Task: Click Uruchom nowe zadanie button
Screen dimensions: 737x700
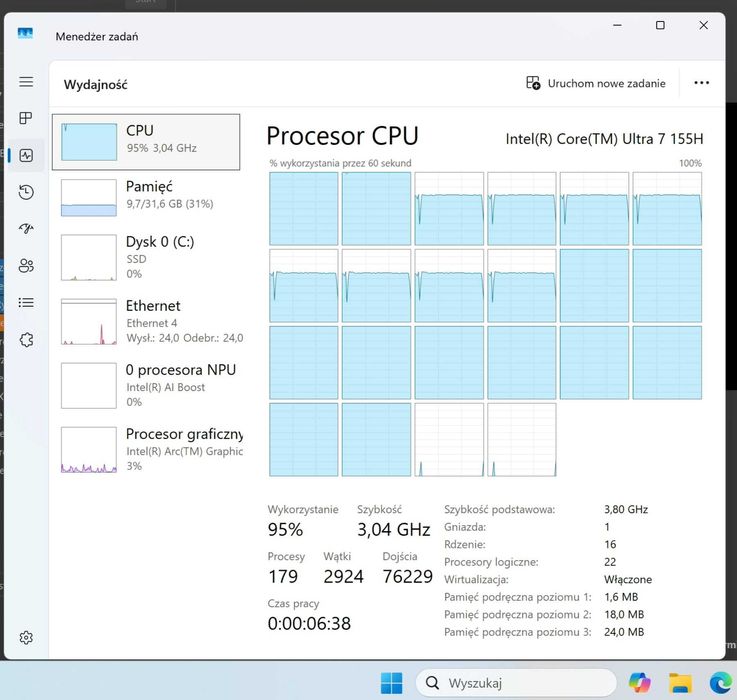Action: click(596, 83)
